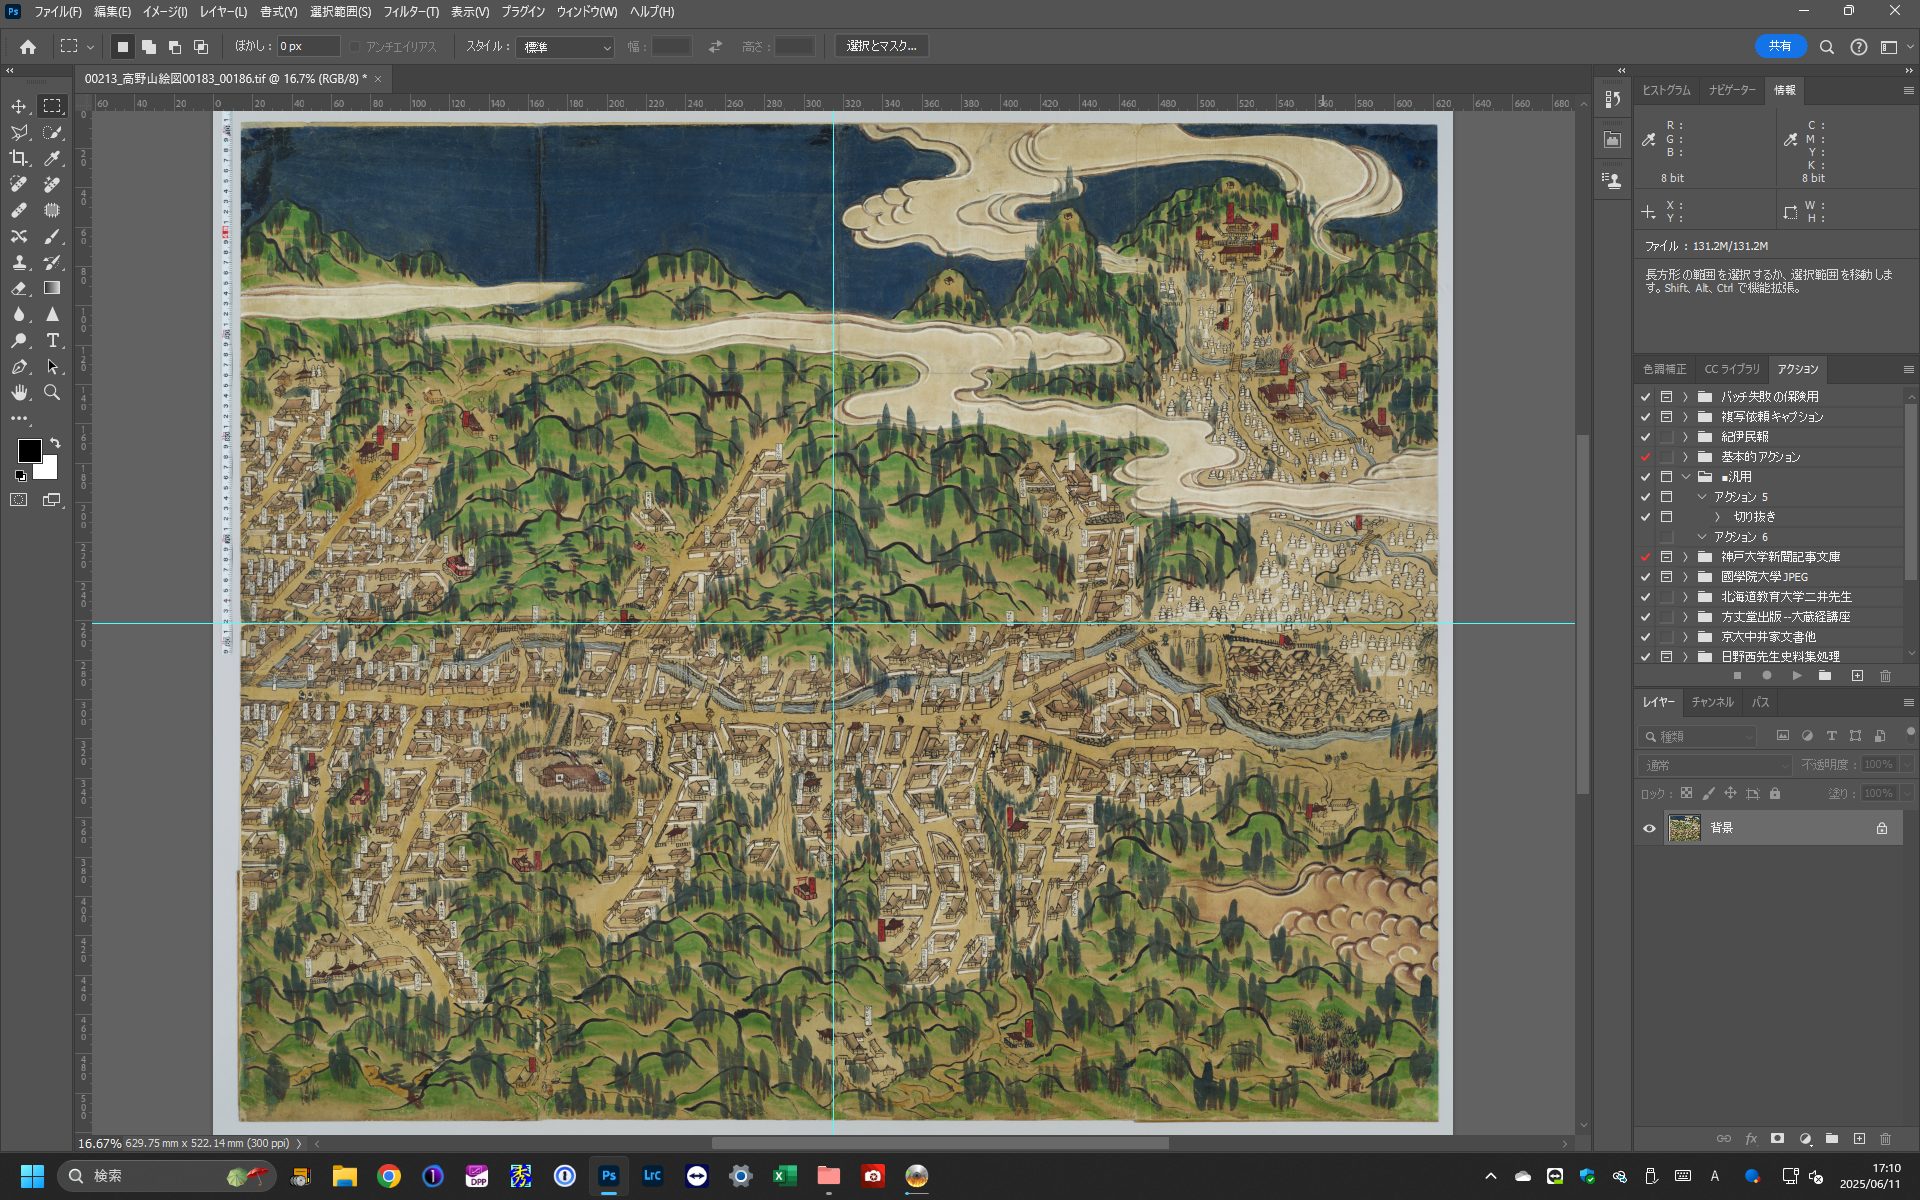Open the home screen icon

(28, 46)
